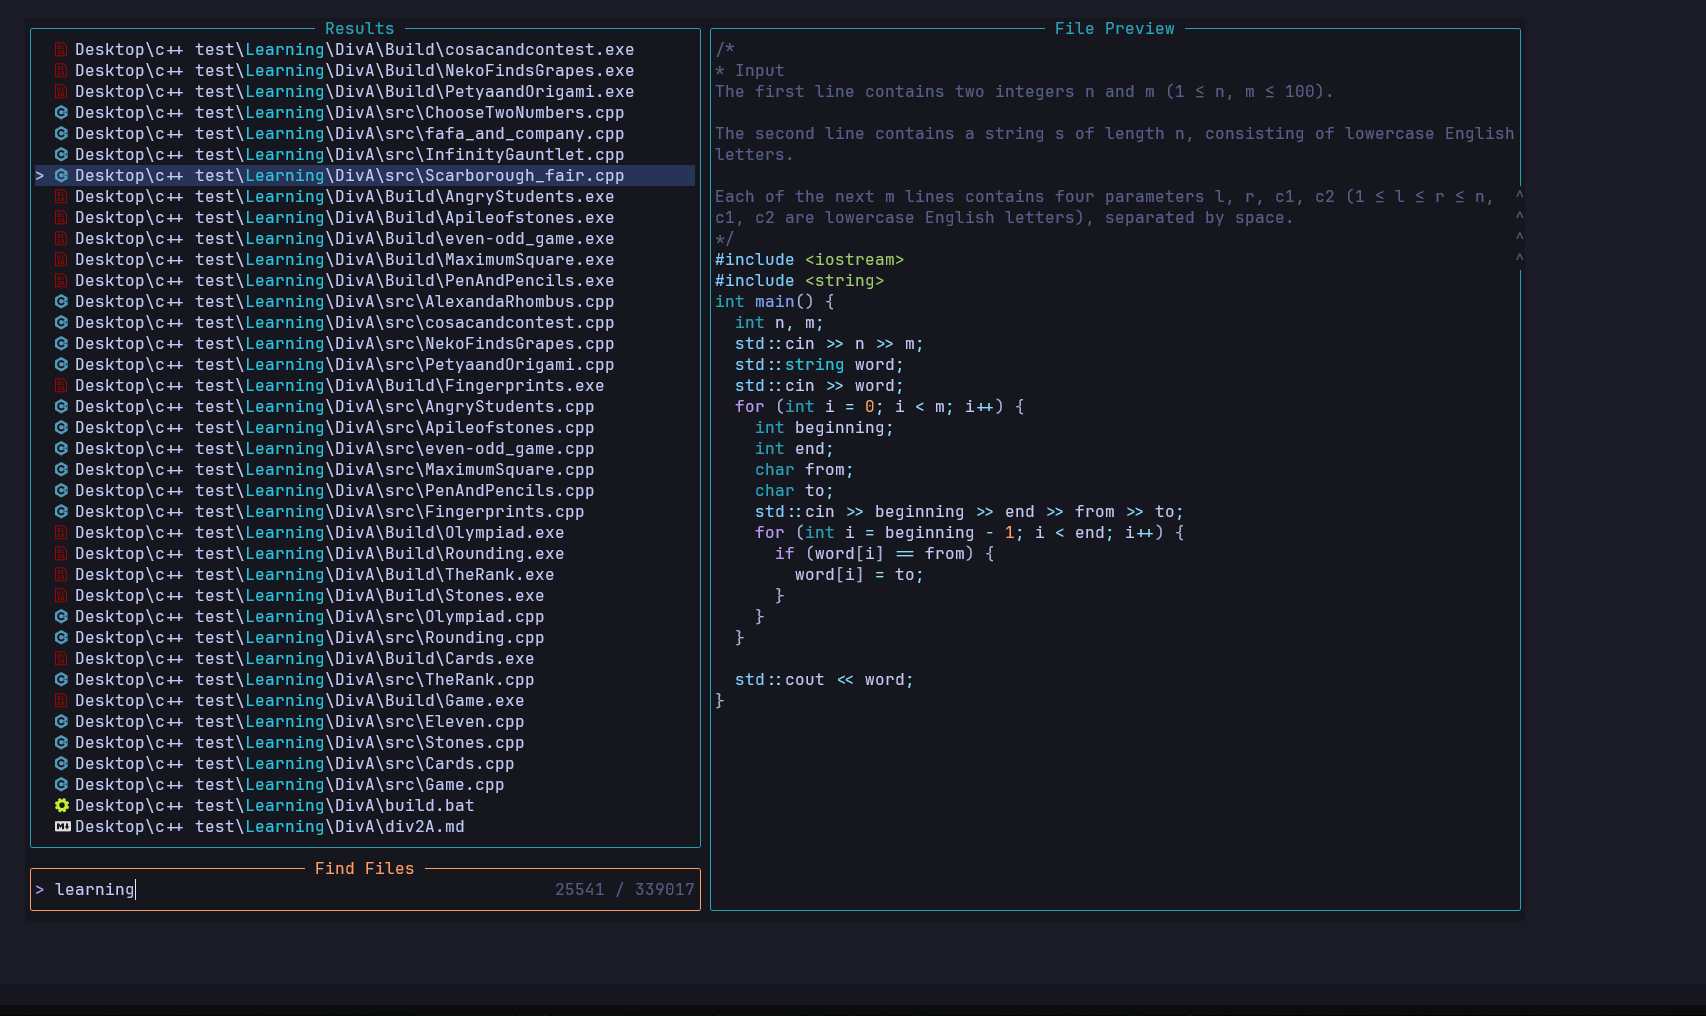
Task: Open the TheRank.cpp result
Action: click(x=304, y=680)
